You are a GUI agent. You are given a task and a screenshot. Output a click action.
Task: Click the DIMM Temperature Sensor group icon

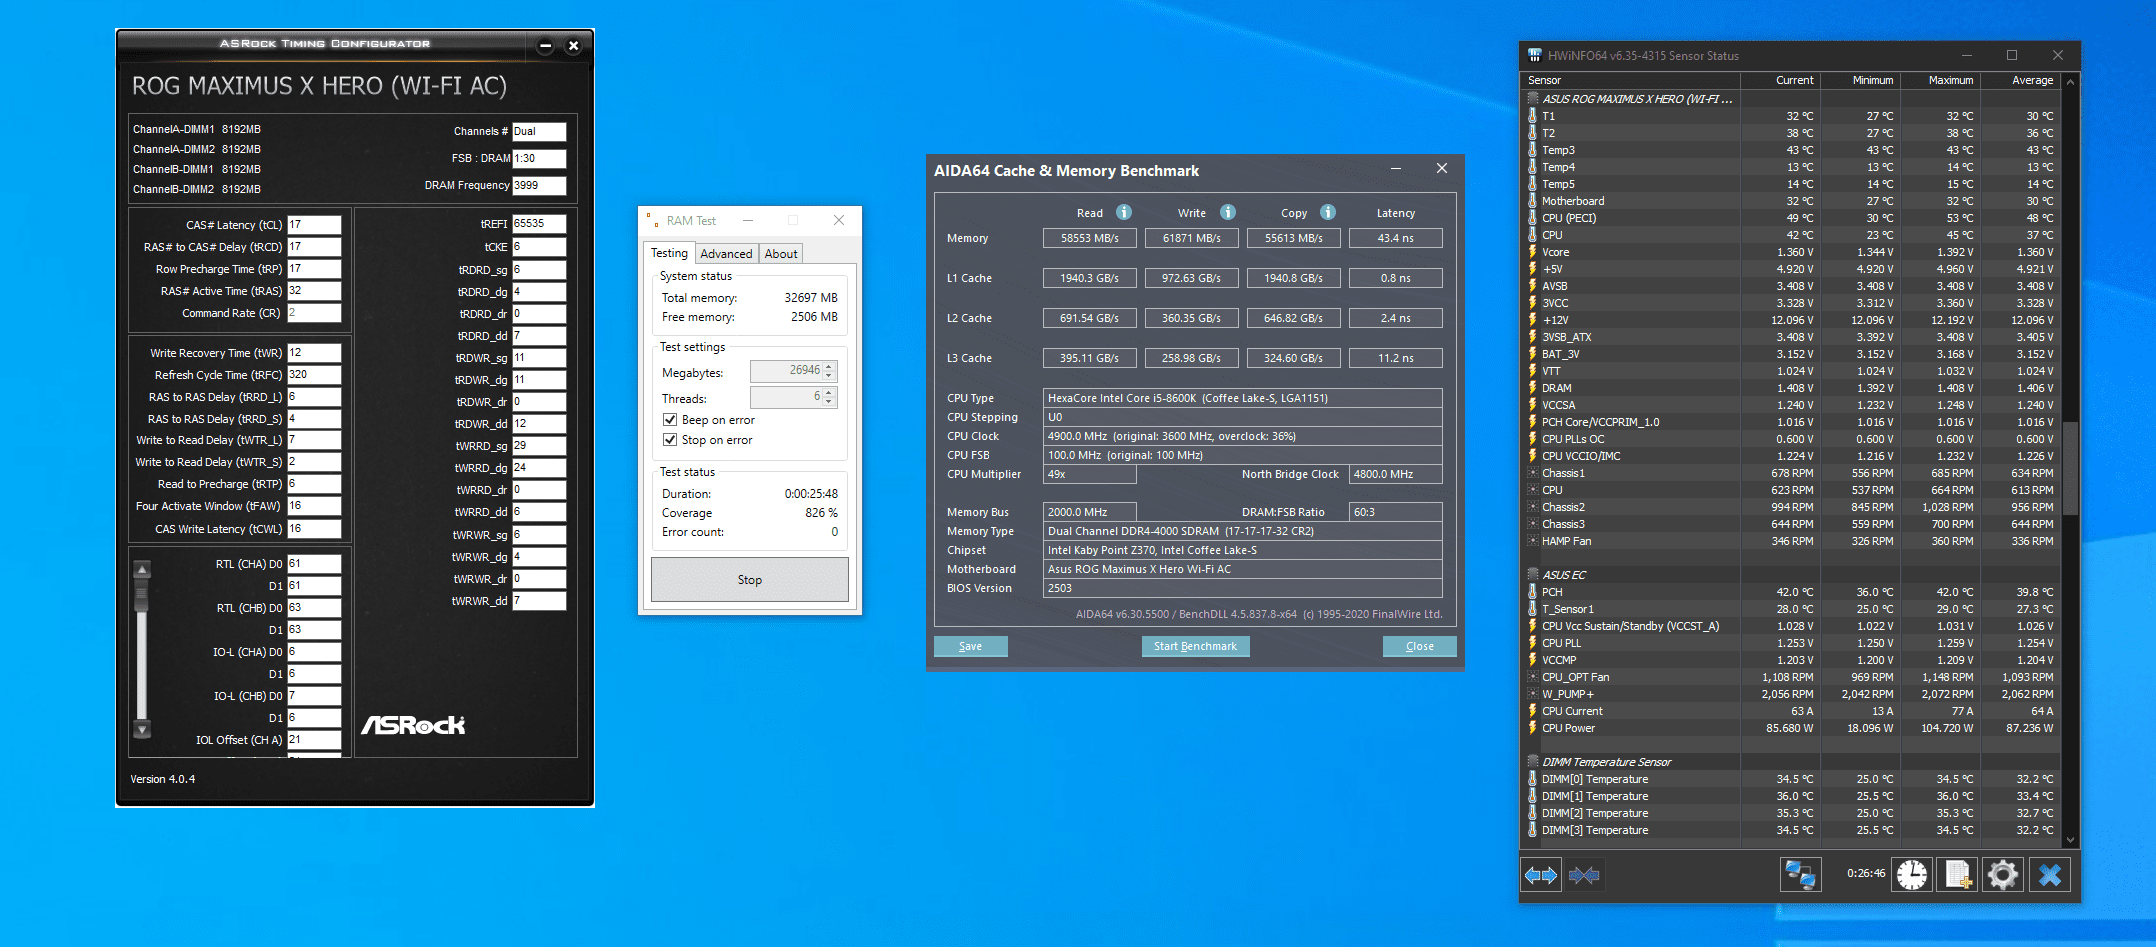(1532, 762)
